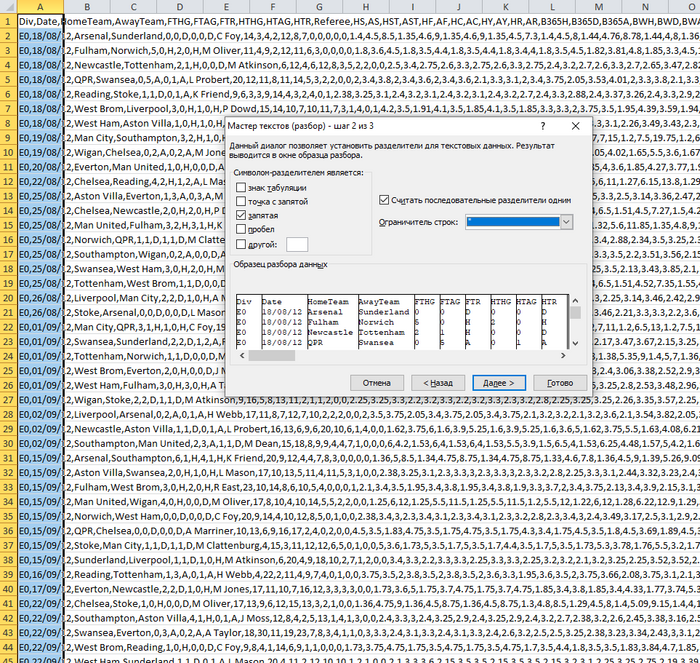This screenshot has height=663, width=700.
Task: Click the preview vertical scrollbar thumb
Action: pyautogui.click(x=575, y=313)
